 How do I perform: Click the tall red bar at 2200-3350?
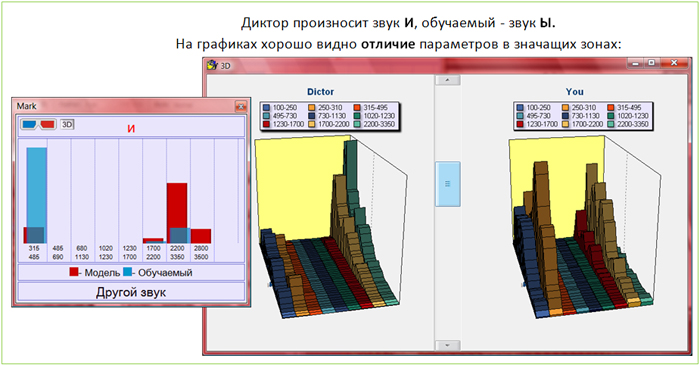click(x=177, y=213)
